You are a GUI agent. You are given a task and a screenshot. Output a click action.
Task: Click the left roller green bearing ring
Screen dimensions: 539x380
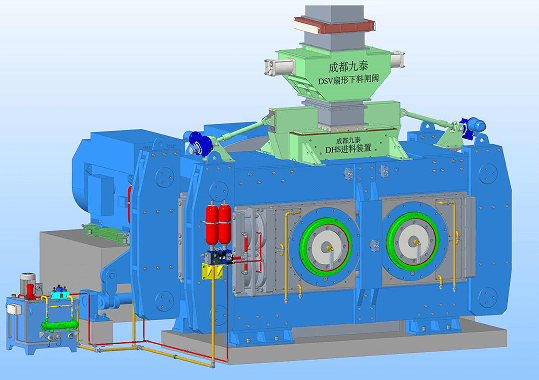click(x=326, y=247)
